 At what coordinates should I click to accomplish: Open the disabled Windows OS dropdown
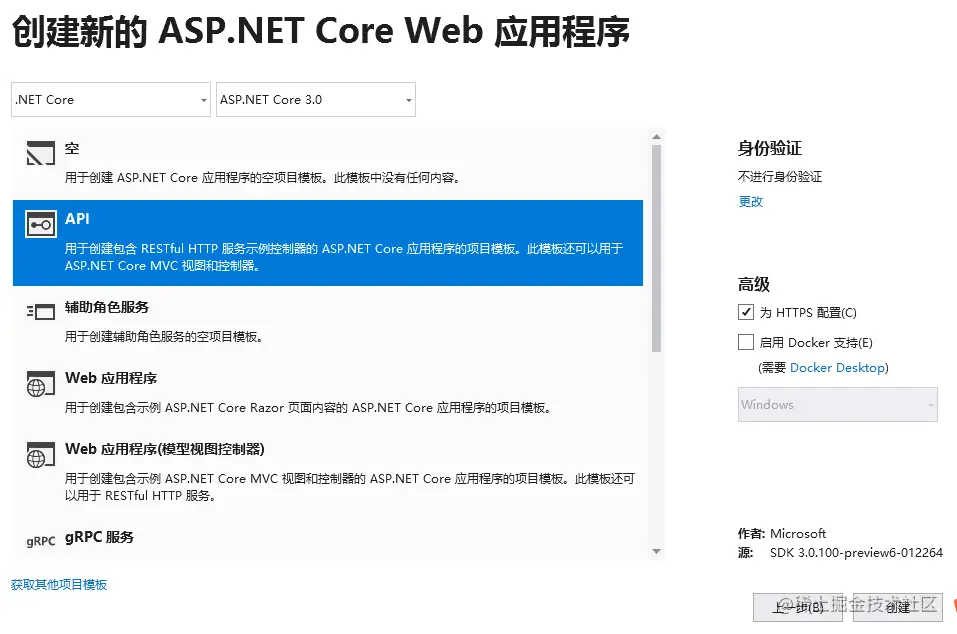(x=837, y=404)
